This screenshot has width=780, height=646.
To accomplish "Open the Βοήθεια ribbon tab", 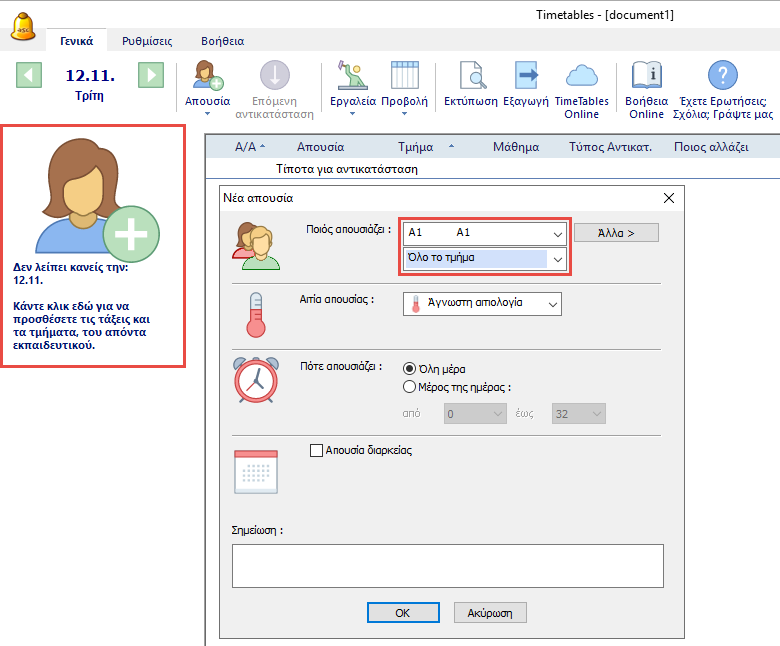I will click(x=220, y=41).
